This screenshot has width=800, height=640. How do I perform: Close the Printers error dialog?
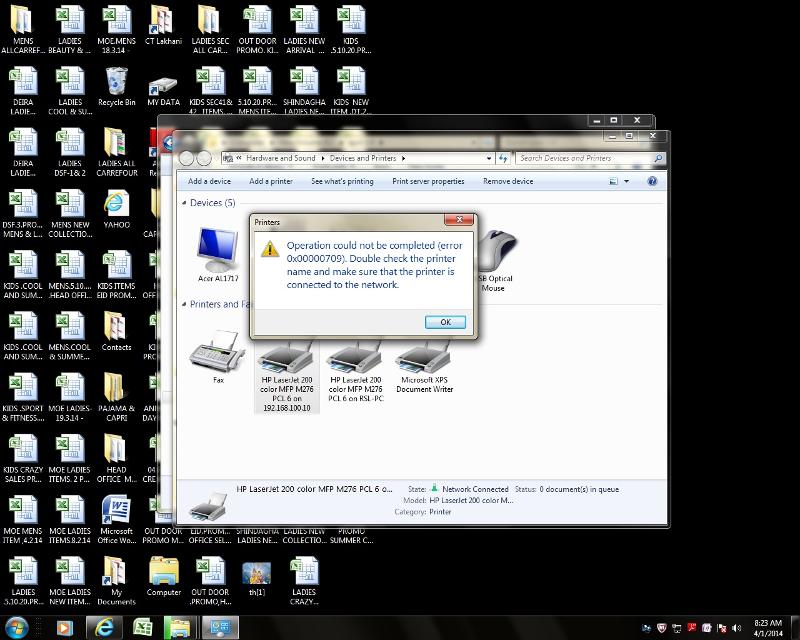pos(459,219)
